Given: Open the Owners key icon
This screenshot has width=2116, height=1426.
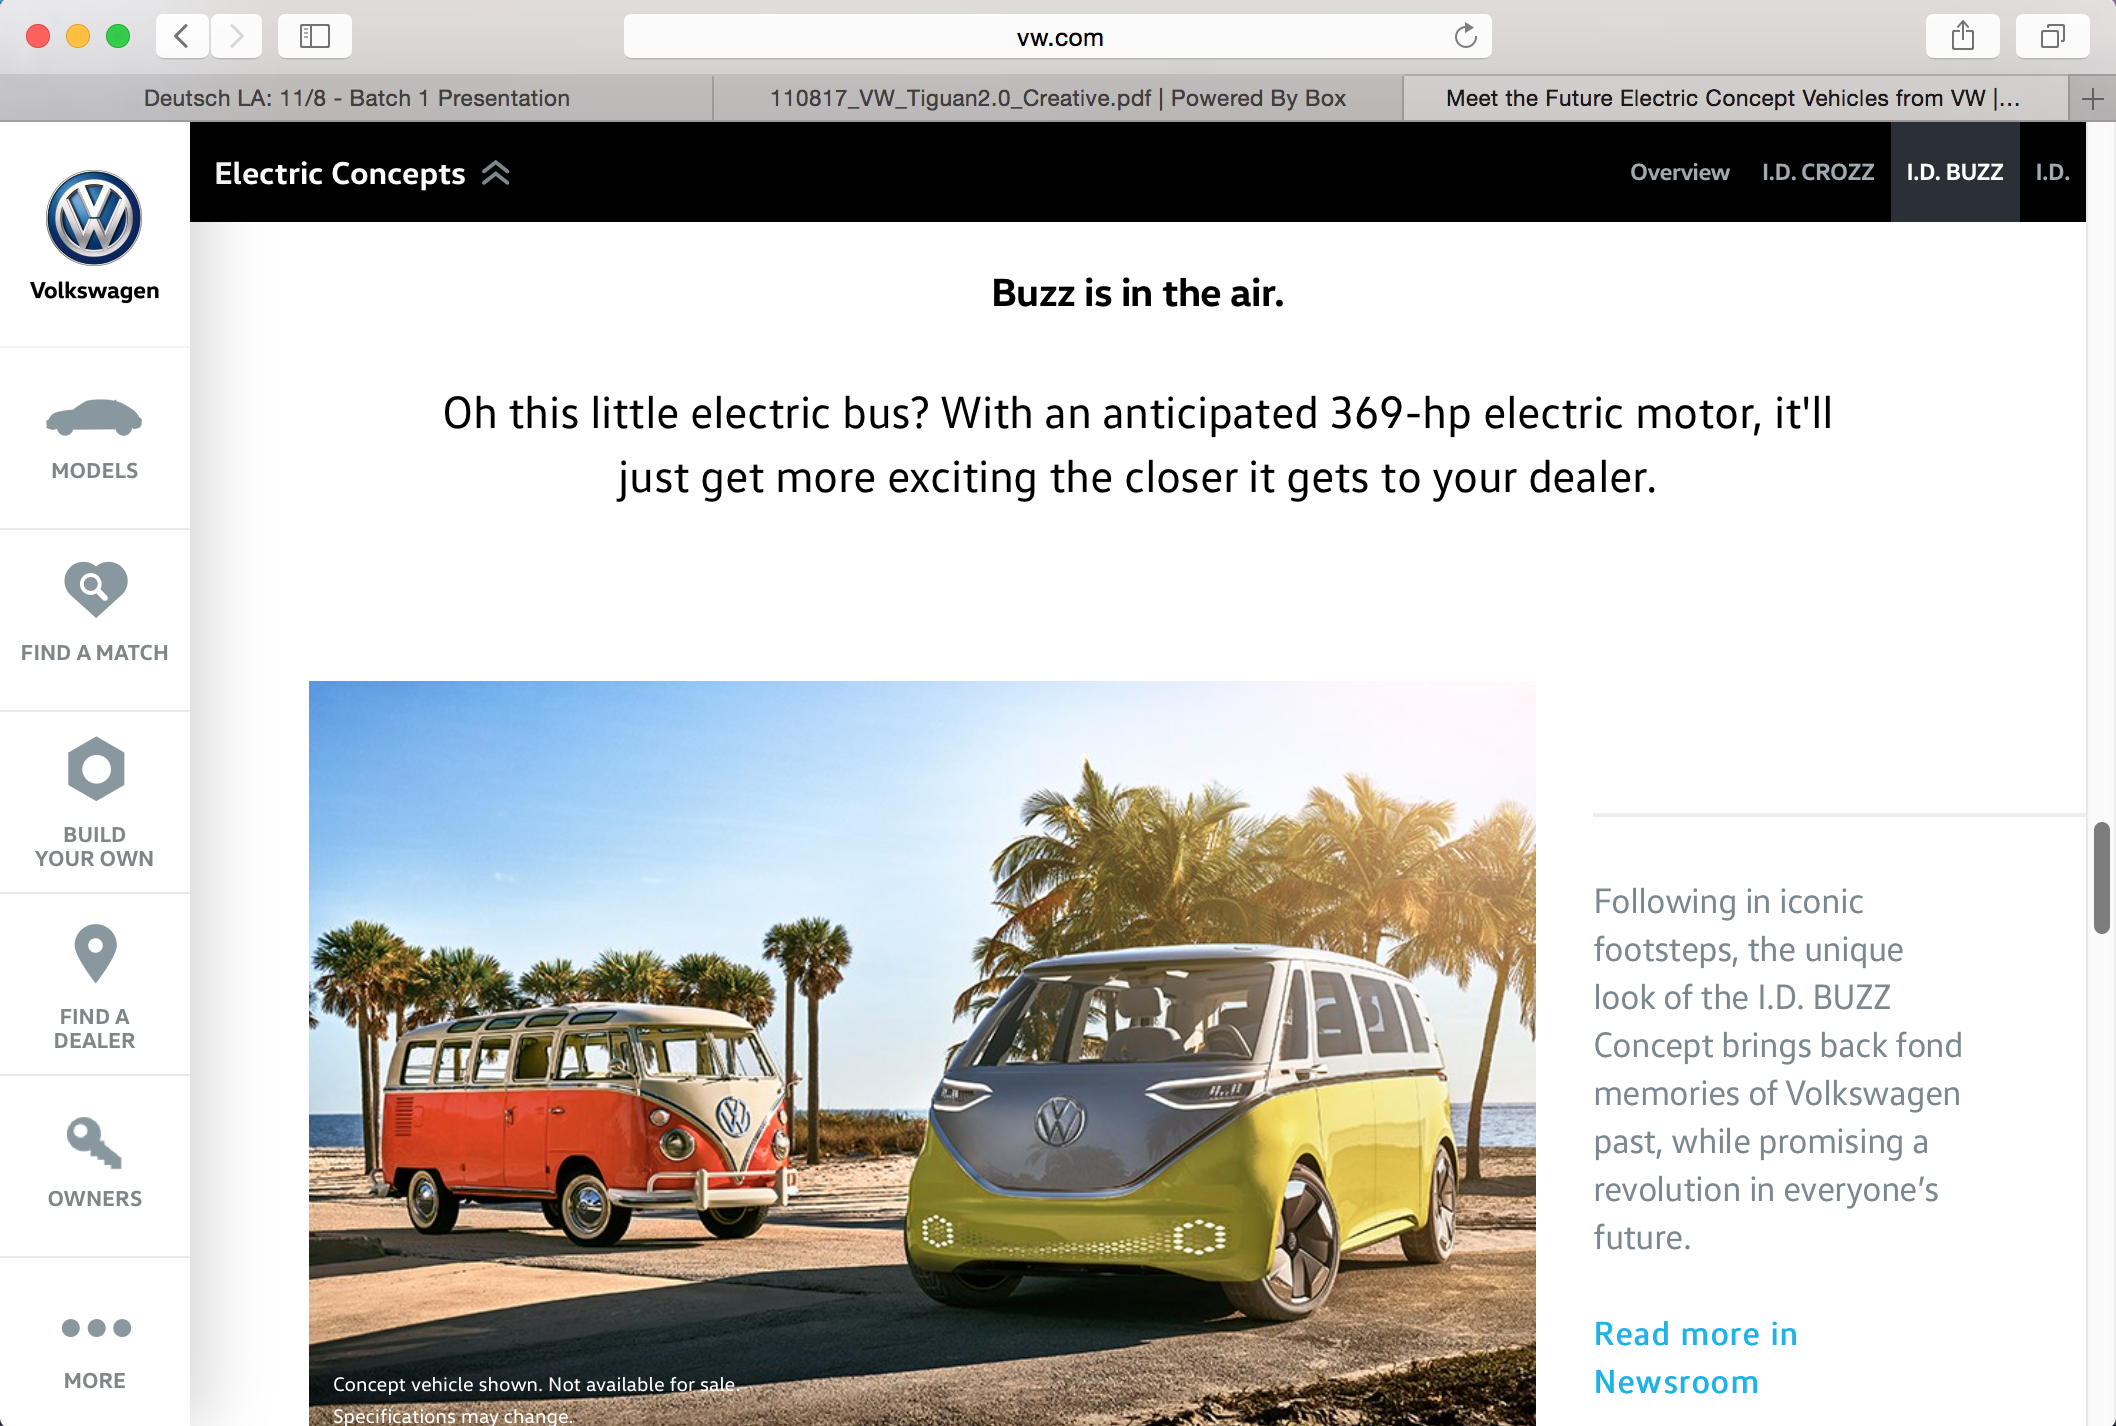Looking at the screenshot, I should tap(94, 1143).
